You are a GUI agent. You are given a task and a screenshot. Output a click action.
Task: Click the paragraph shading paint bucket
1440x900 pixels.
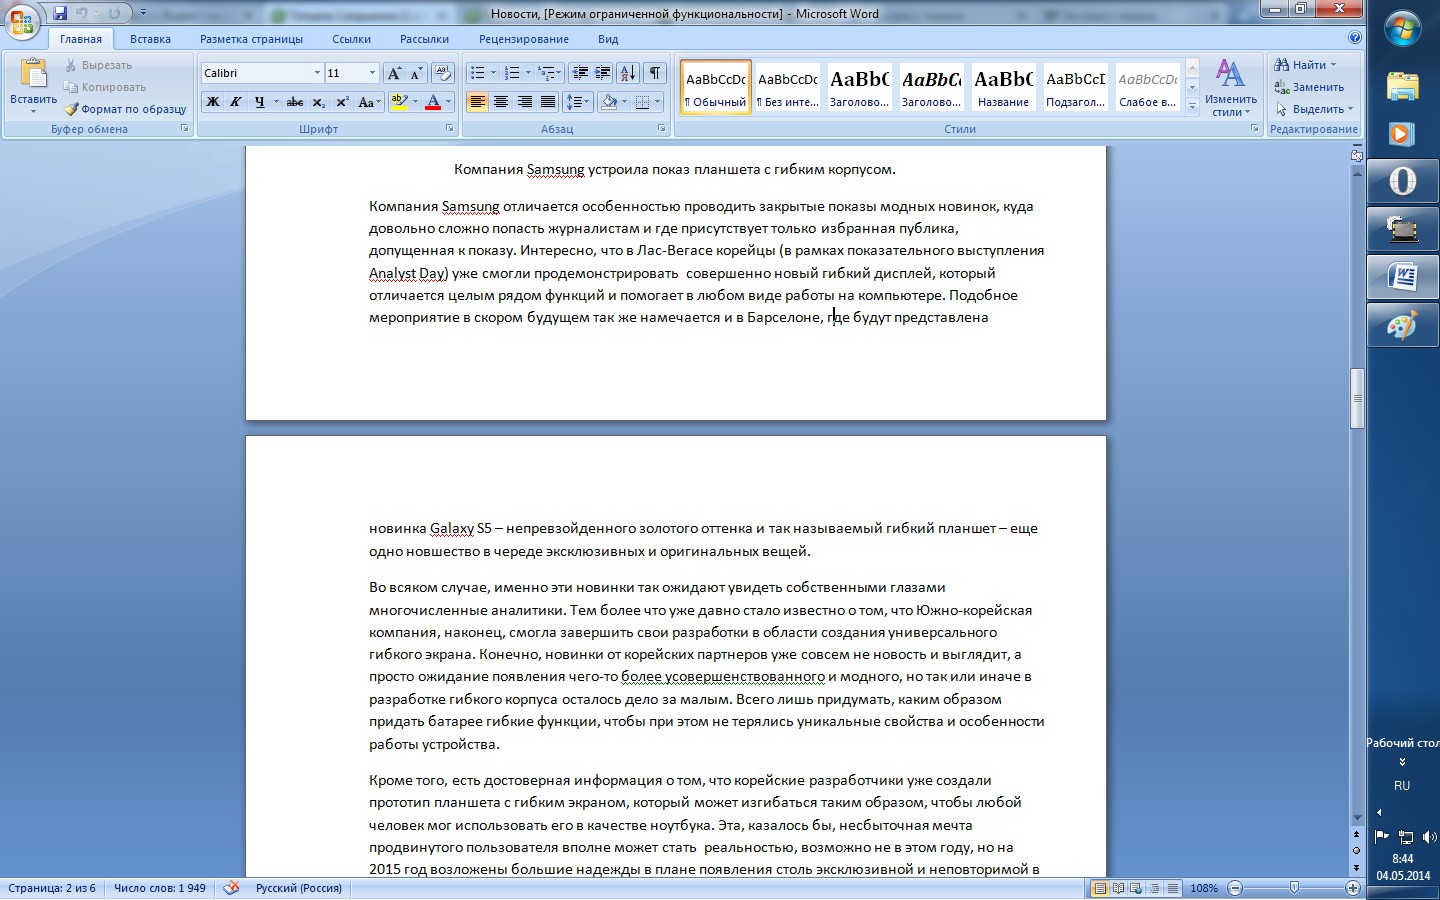608,102
